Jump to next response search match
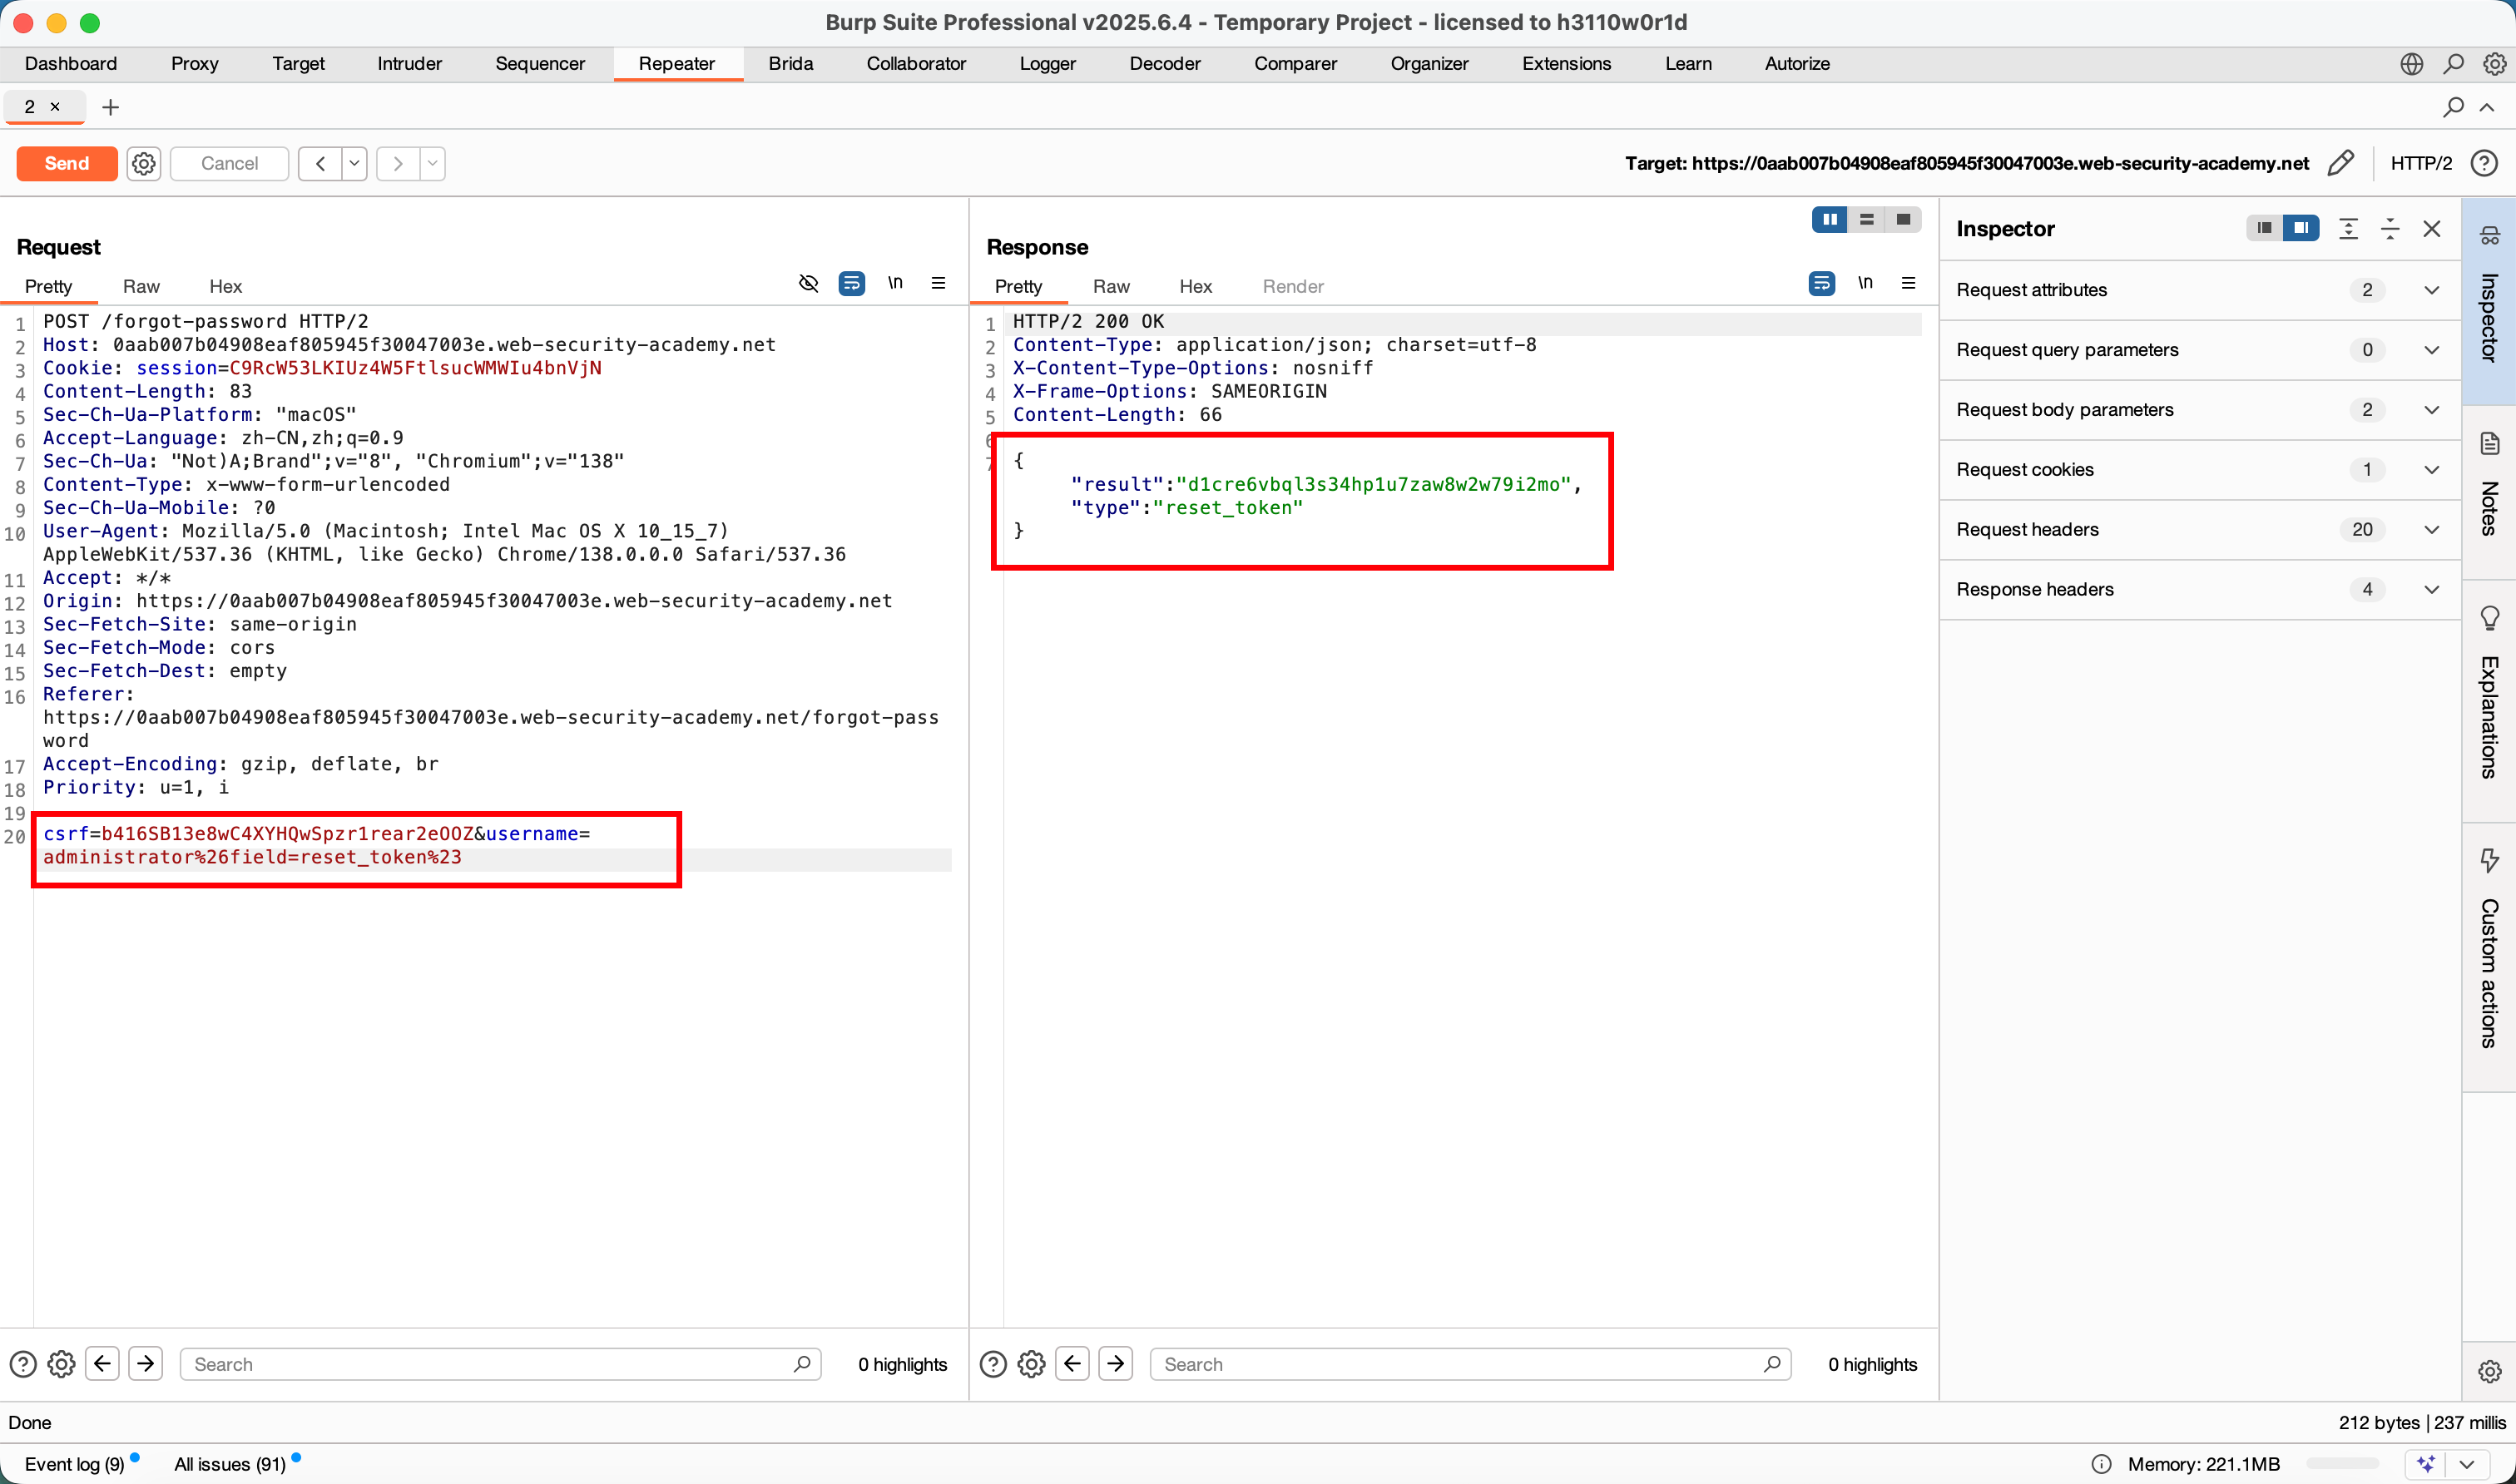Image resolution: width=2516 pixels, height=1484 pixels. 1115,1363
